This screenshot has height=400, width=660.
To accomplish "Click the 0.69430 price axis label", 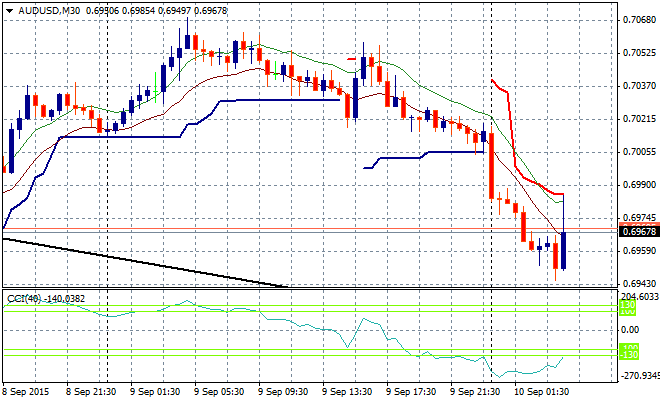I will [639, 284].
